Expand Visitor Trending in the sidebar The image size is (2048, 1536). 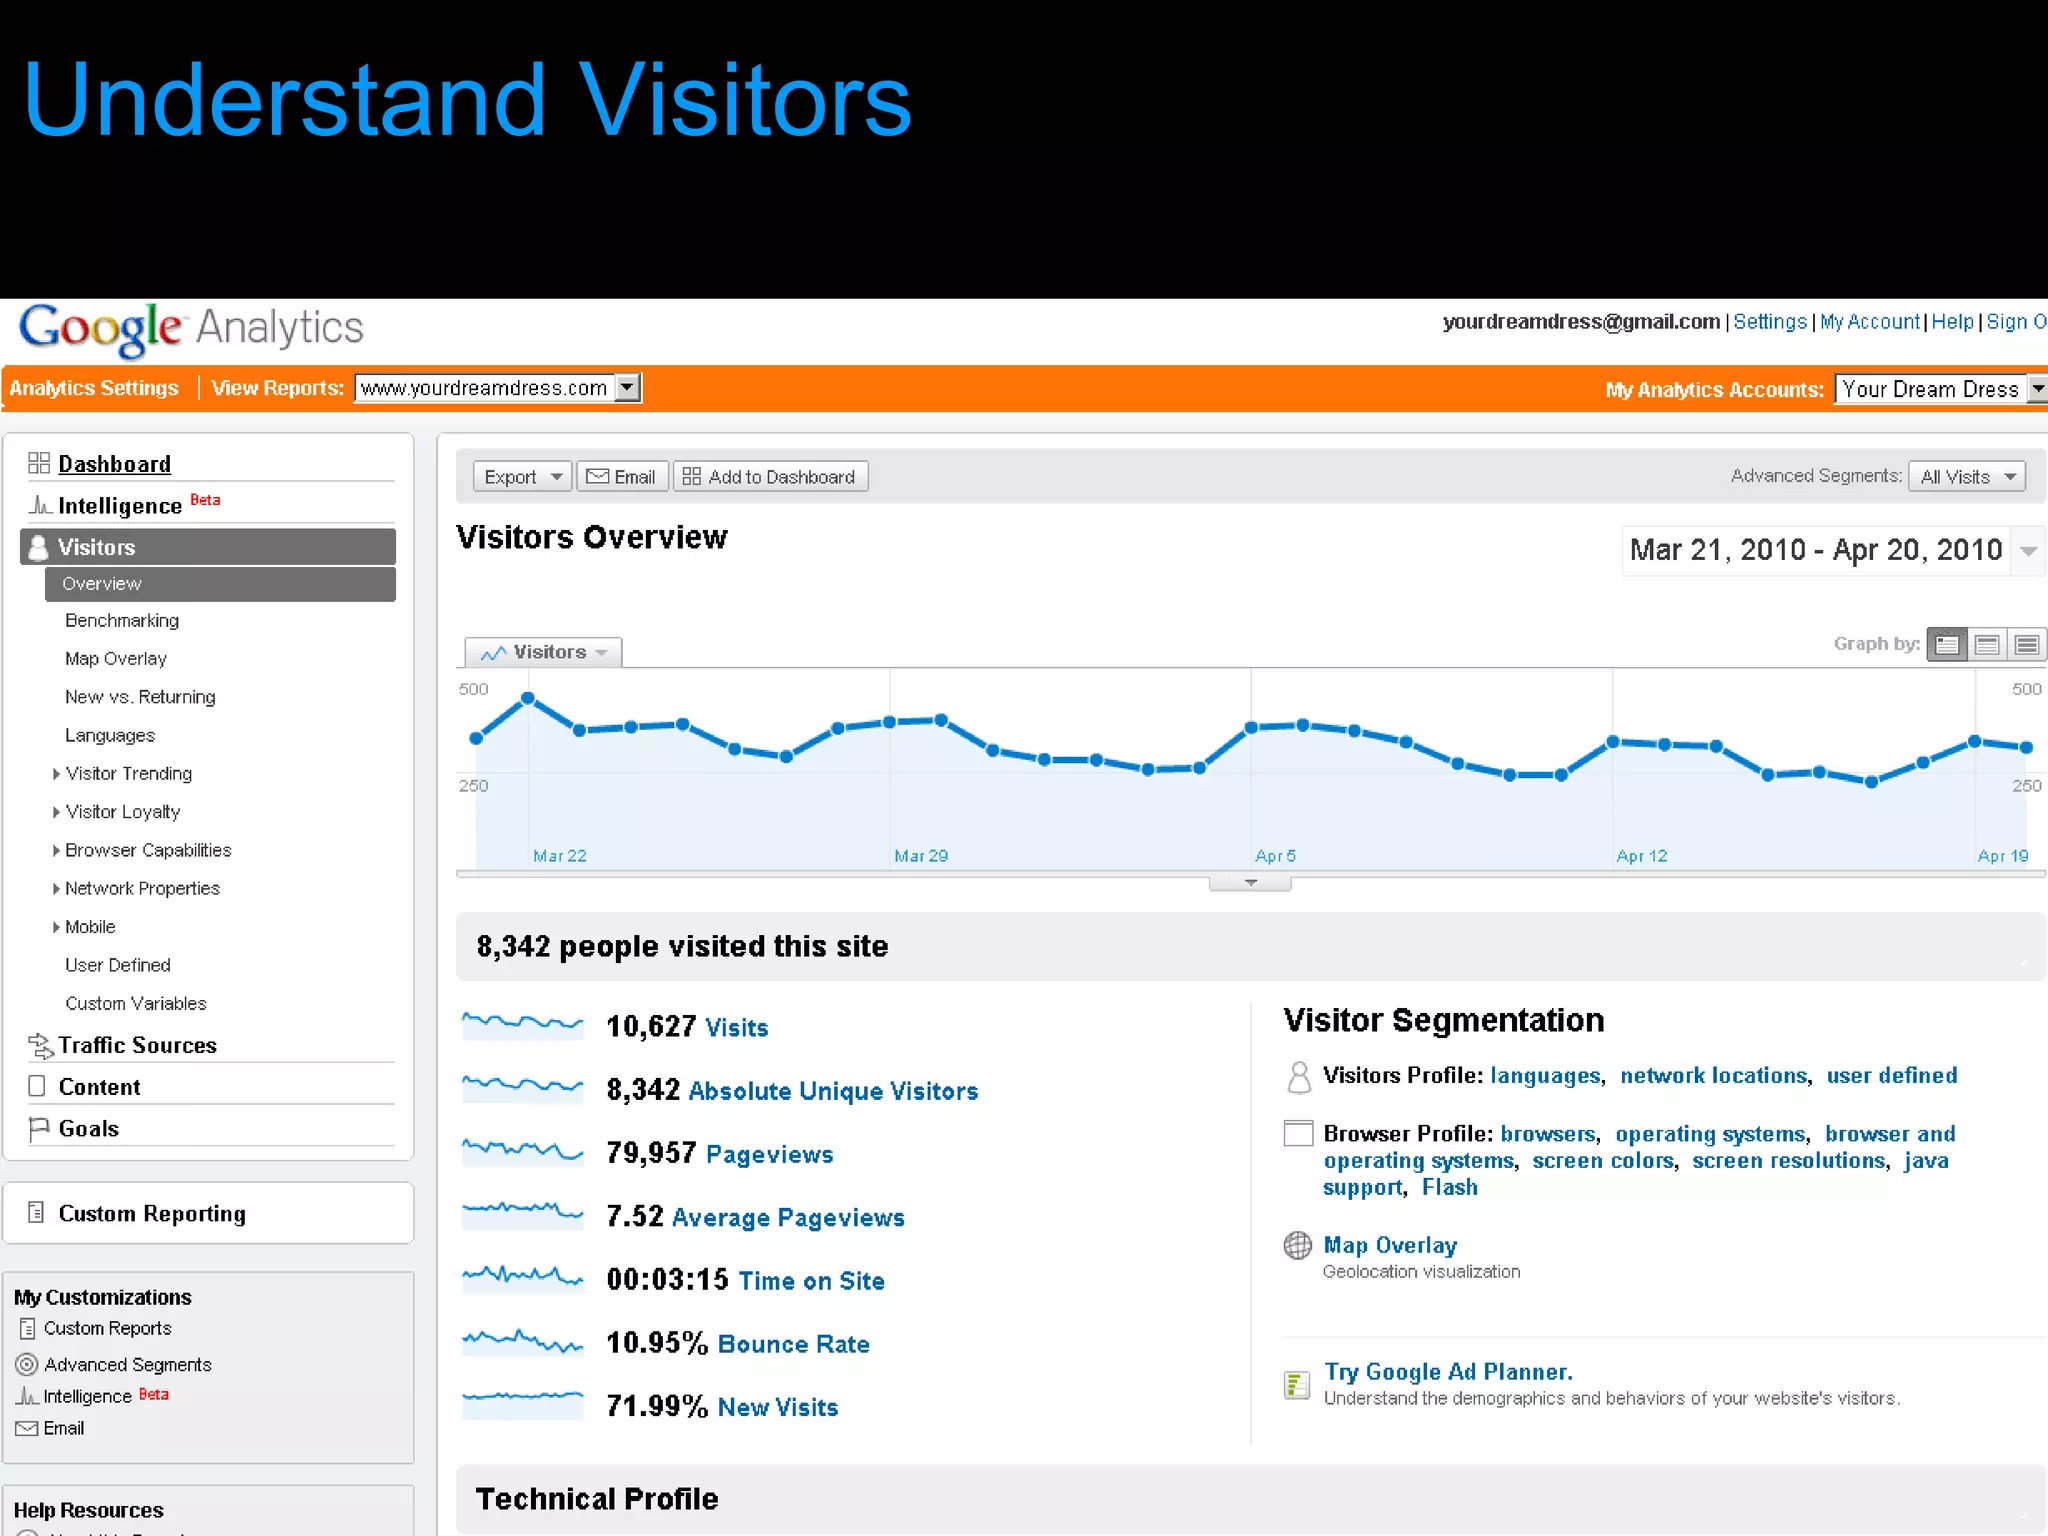click(x=56, y=774)
